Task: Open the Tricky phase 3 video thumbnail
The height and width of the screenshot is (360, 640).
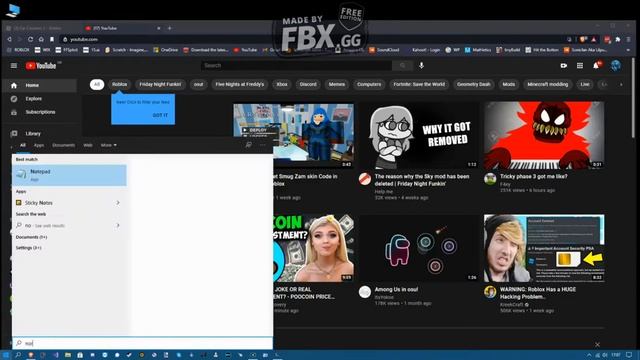Action: [x=544, y=136]
